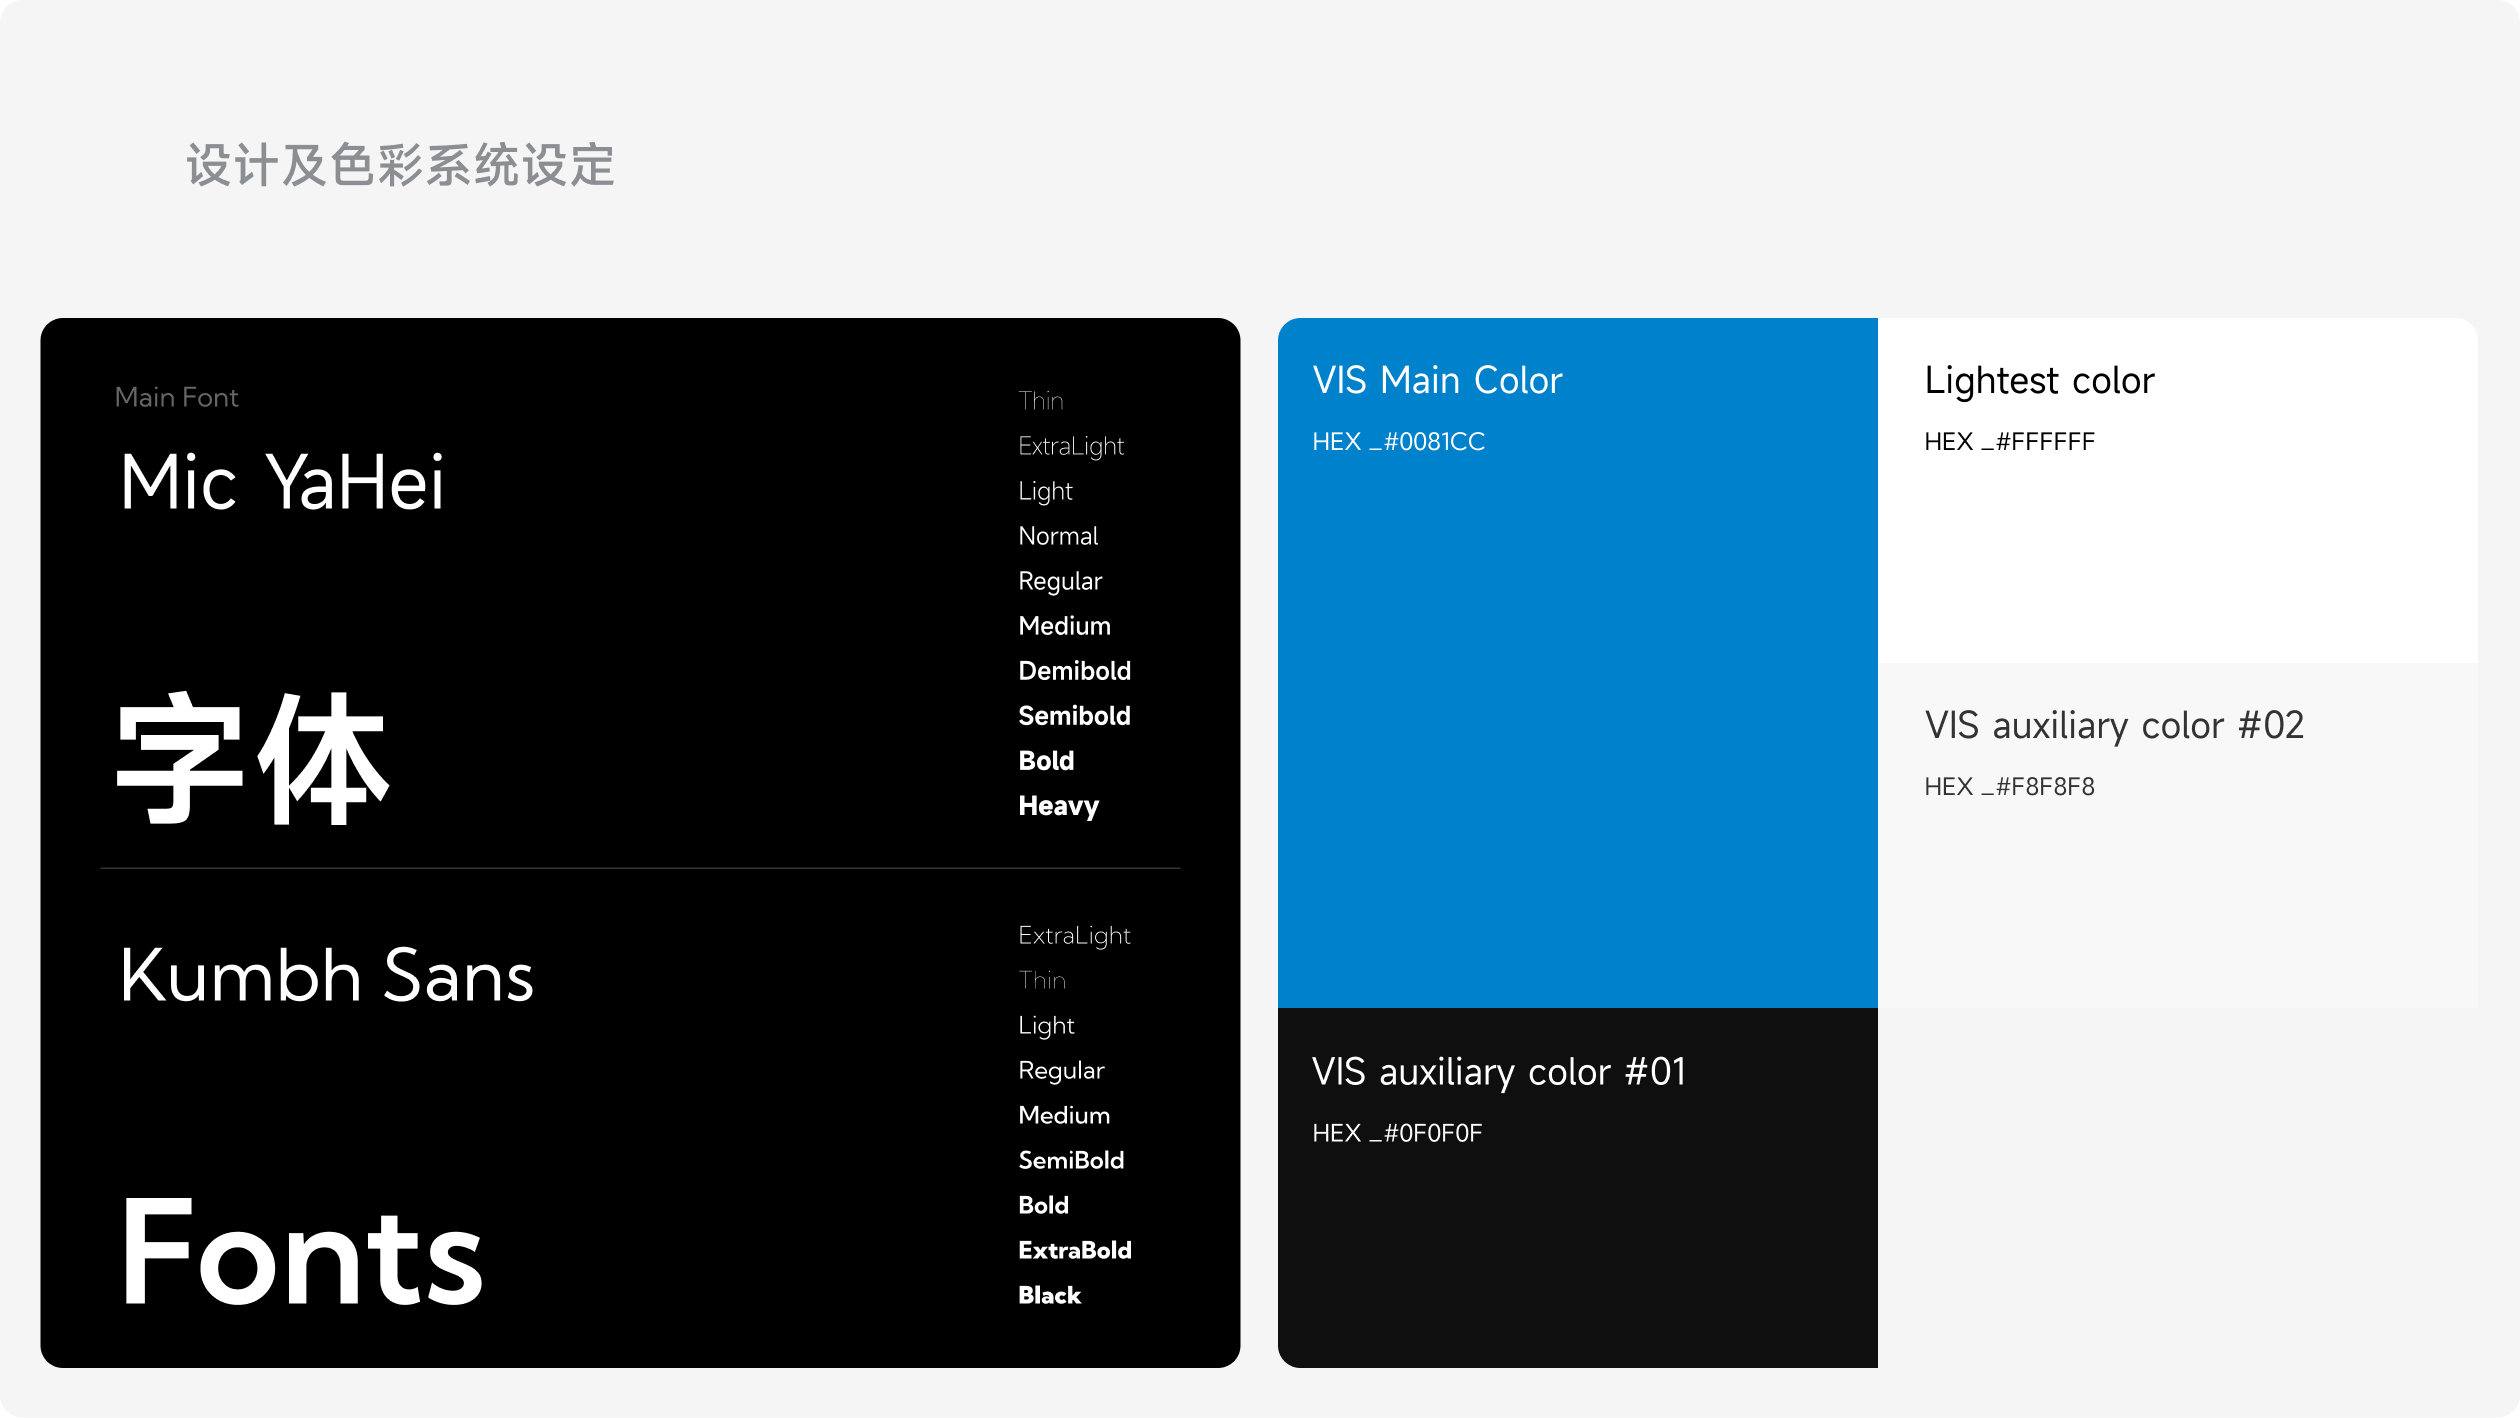
Task: Click the large Fonts sample text
Action: coord(302,1253)
